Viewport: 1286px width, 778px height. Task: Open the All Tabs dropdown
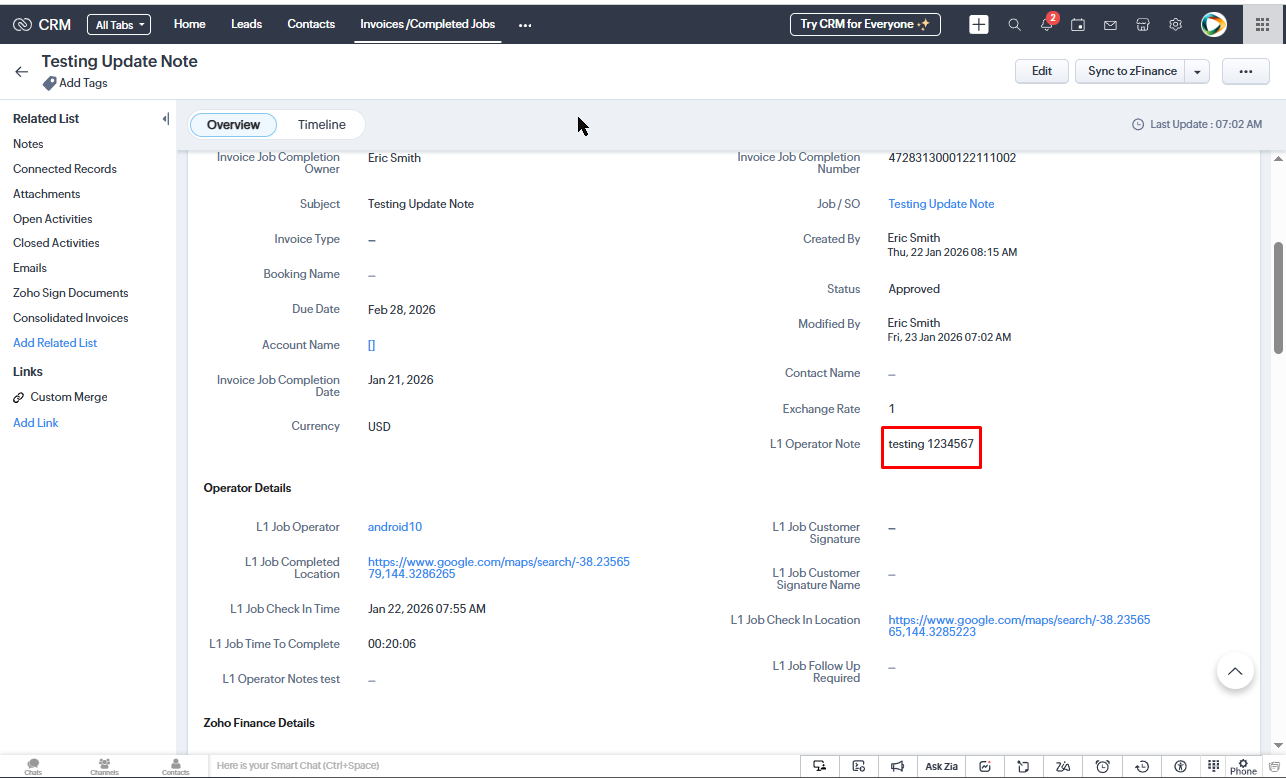pyautogui.click(x=119, y=24)
